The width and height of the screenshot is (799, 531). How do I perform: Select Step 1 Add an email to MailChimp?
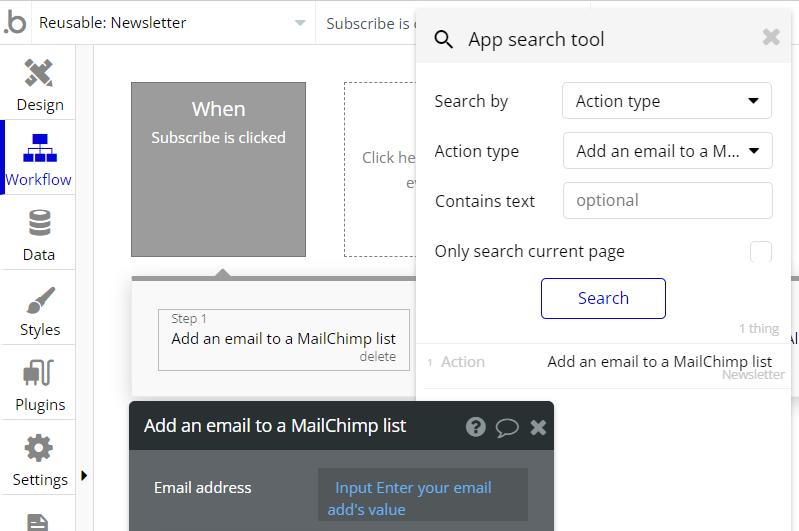(x=284, y=339)
